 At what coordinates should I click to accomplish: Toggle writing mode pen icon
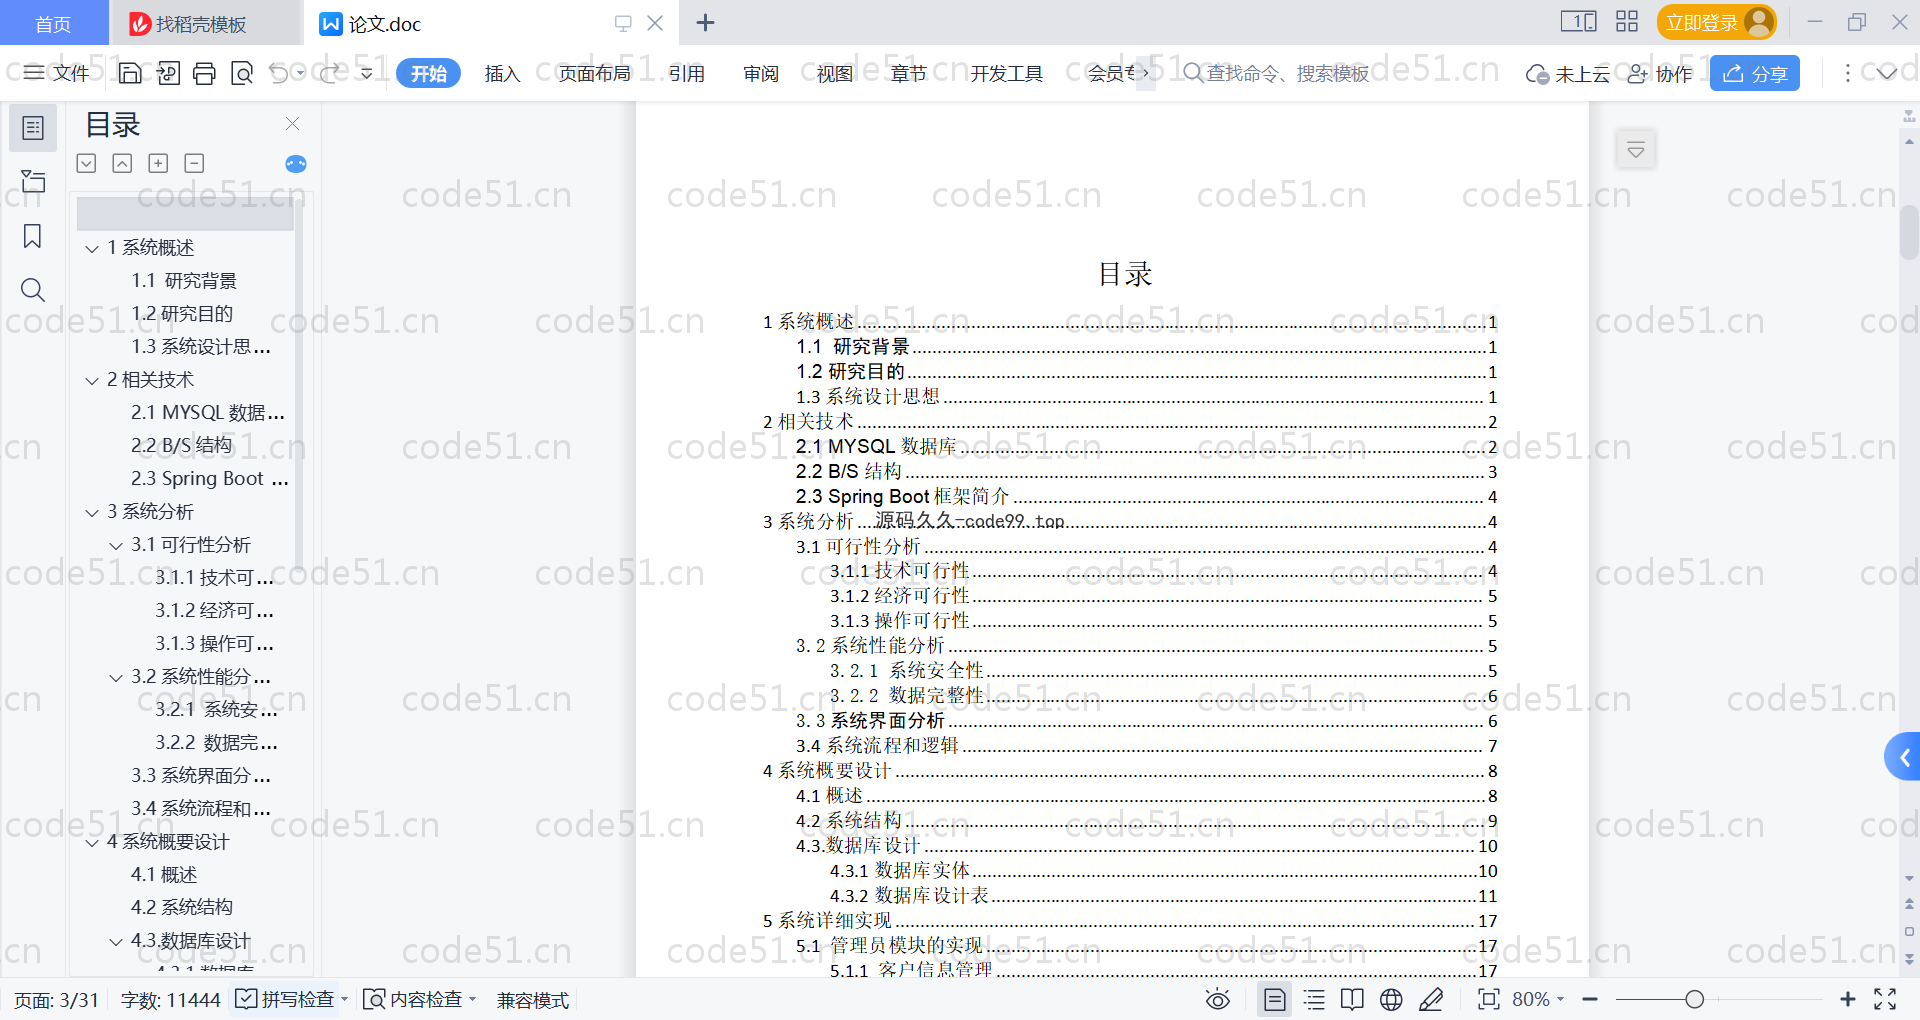click(1431, 999)
